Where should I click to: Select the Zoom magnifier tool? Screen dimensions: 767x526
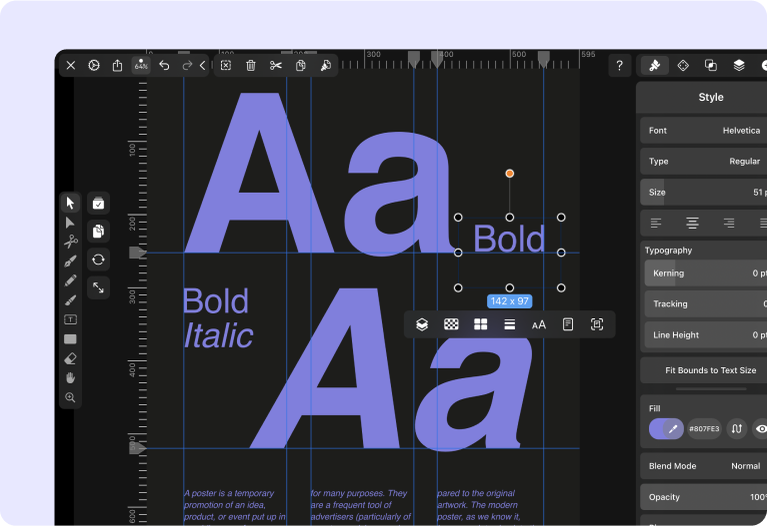[x=70, y=397]
